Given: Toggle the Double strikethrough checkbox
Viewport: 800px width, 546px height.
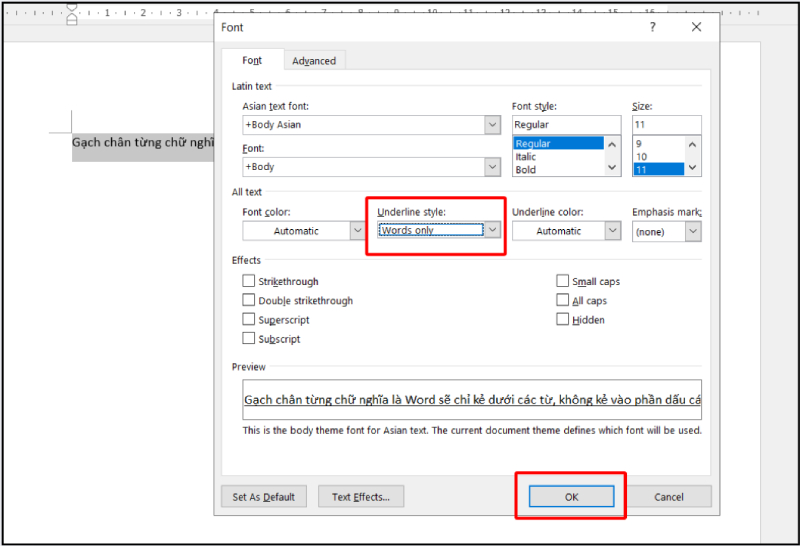Looking at the screenshot, I should click(249, 301).
